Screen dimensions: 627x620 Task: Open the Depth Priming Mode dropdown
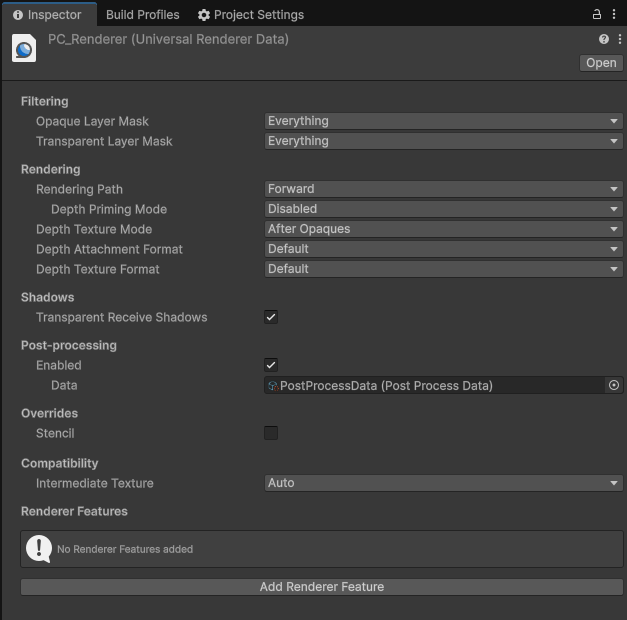click(443, 209)
